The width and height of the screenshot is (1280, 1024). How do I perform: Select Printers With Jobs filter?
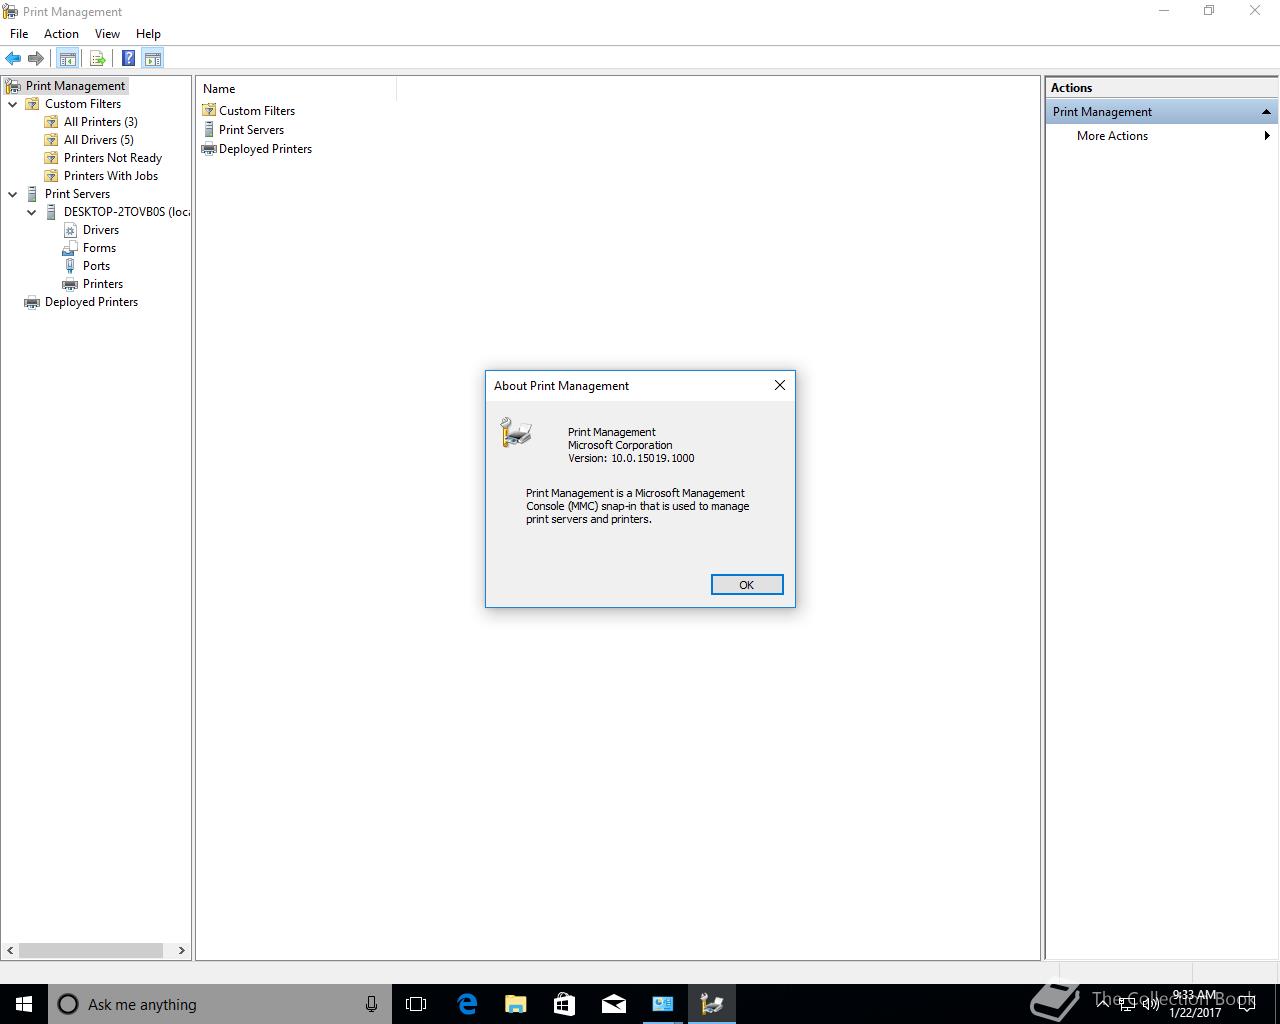tap(111, 176)
